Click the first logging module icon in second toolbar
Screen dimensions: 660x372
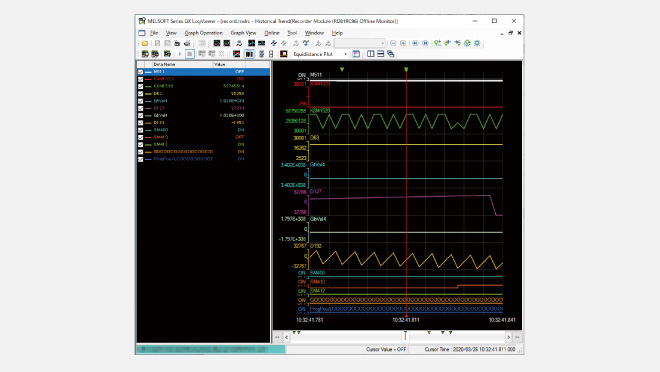(145, 54)
